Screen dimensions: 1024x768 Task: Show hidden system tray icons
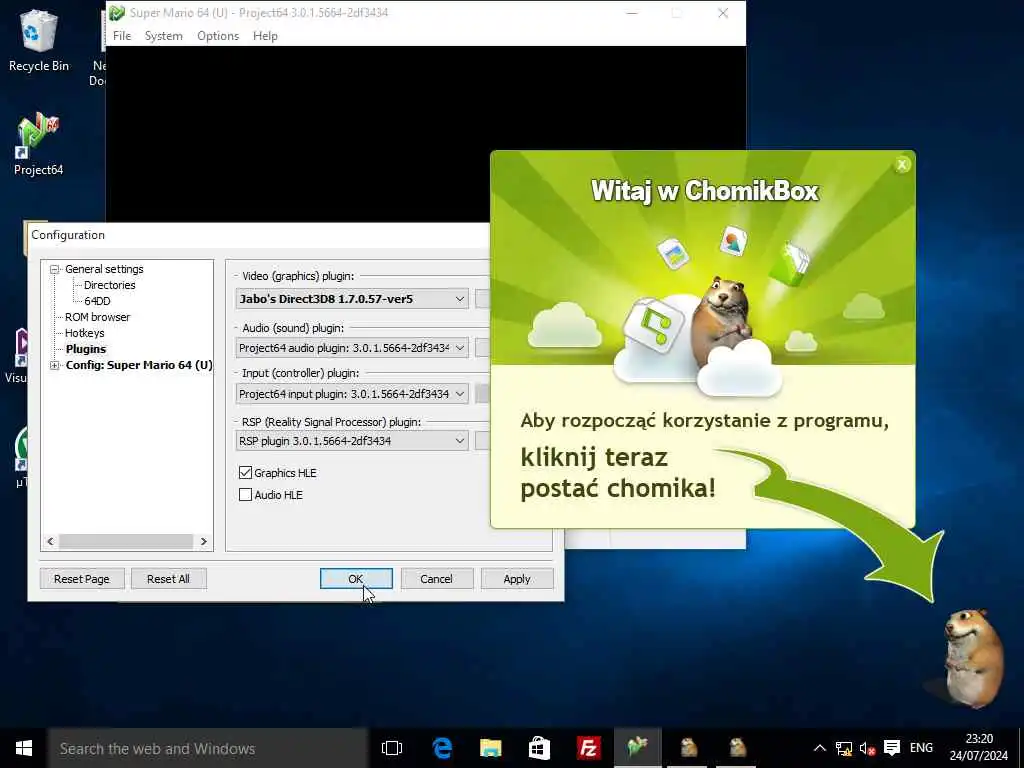[820, 748]
